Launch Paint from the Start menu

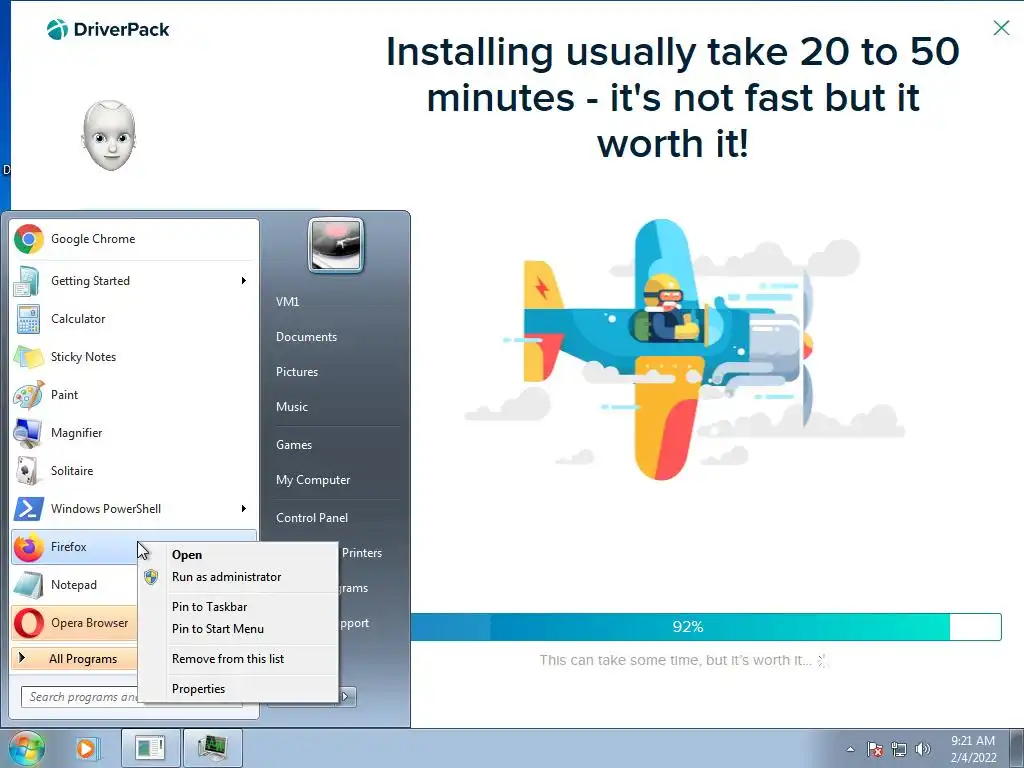[135, 394]
